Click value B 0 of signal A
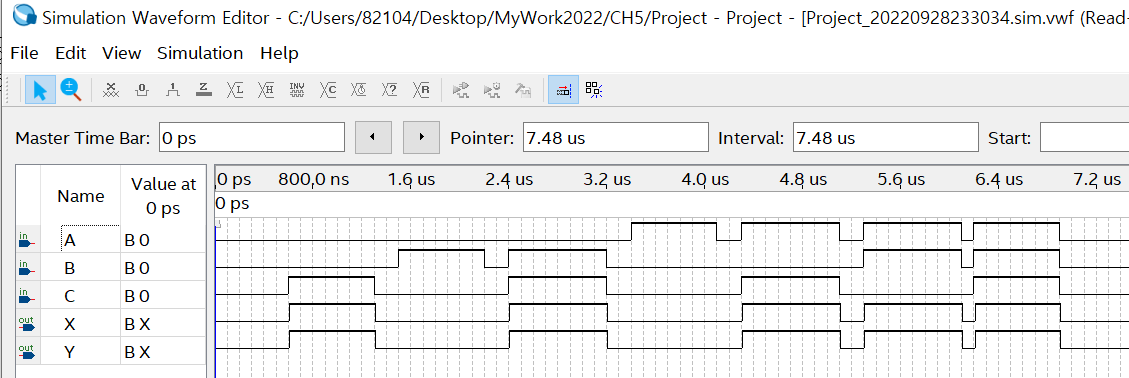Image resolution: width=1129 pixels, height=378 pixels. pos(137,240)
